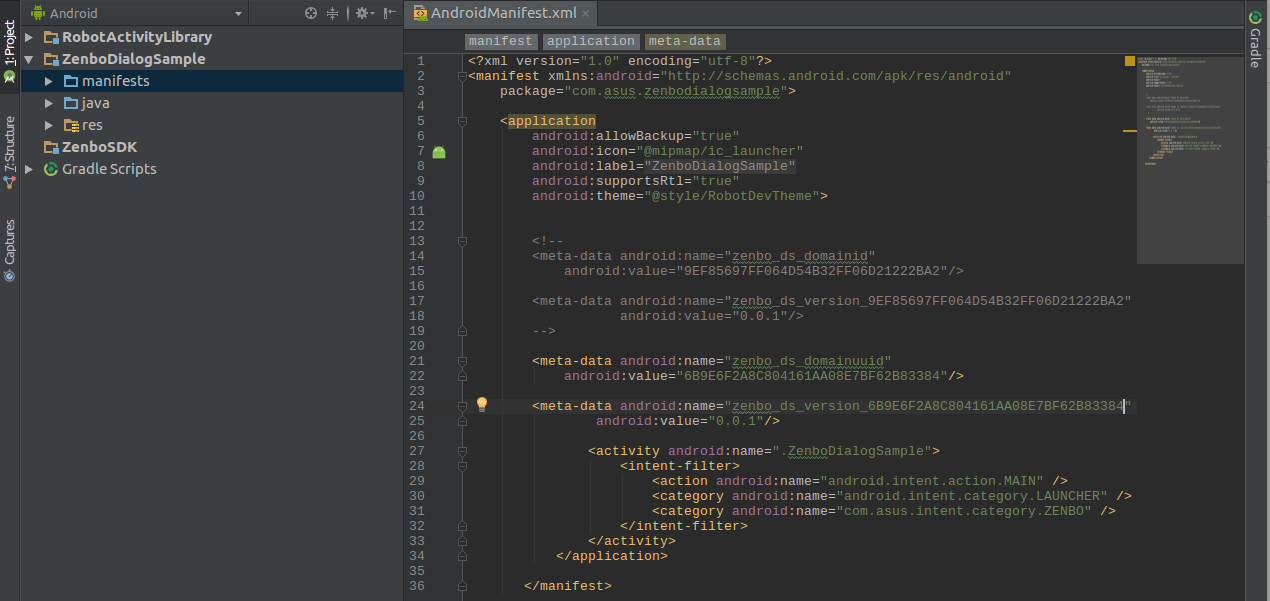The height and width of the screenshot is (601, 1270).
Task: Click the green Android head icon in the view selector
Action: pos(38,13)
